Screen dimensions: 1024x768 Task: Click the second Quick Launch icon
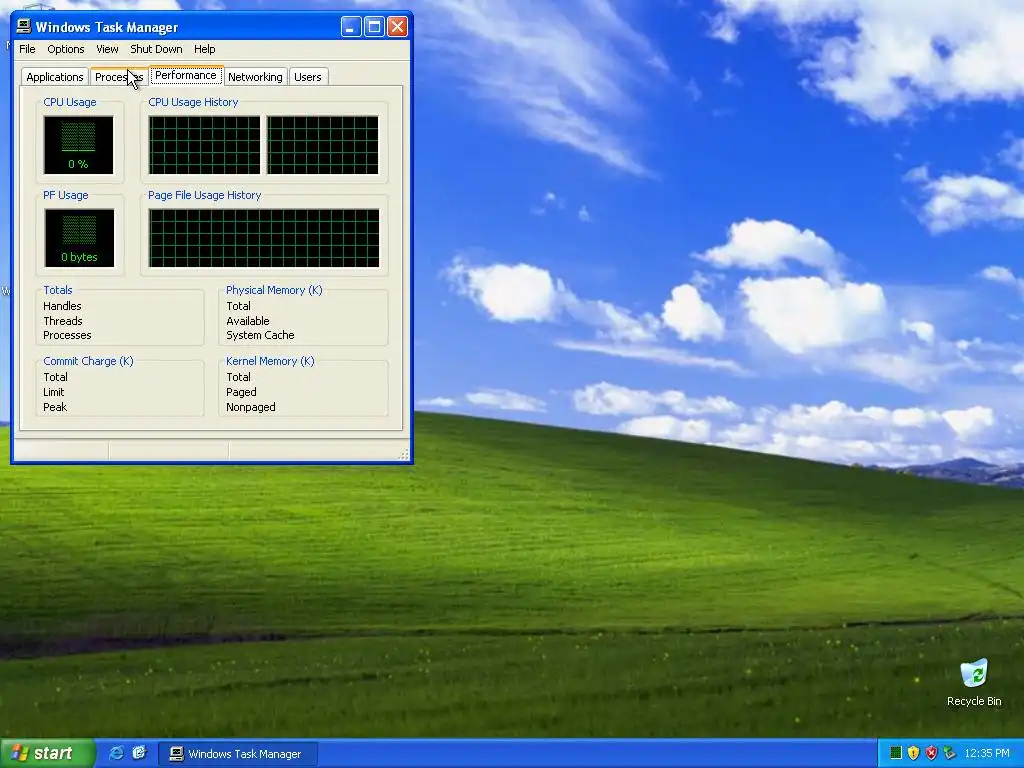tap(140, 753)
